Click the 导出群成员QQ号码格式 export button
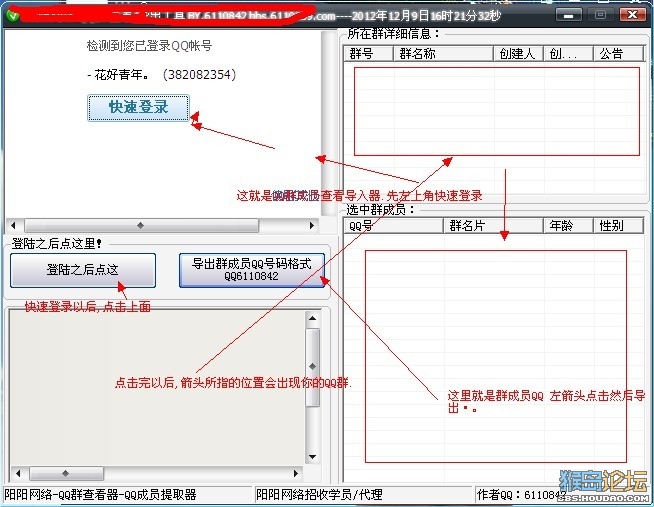Screen dimensions: 654x507 (252, 270)
